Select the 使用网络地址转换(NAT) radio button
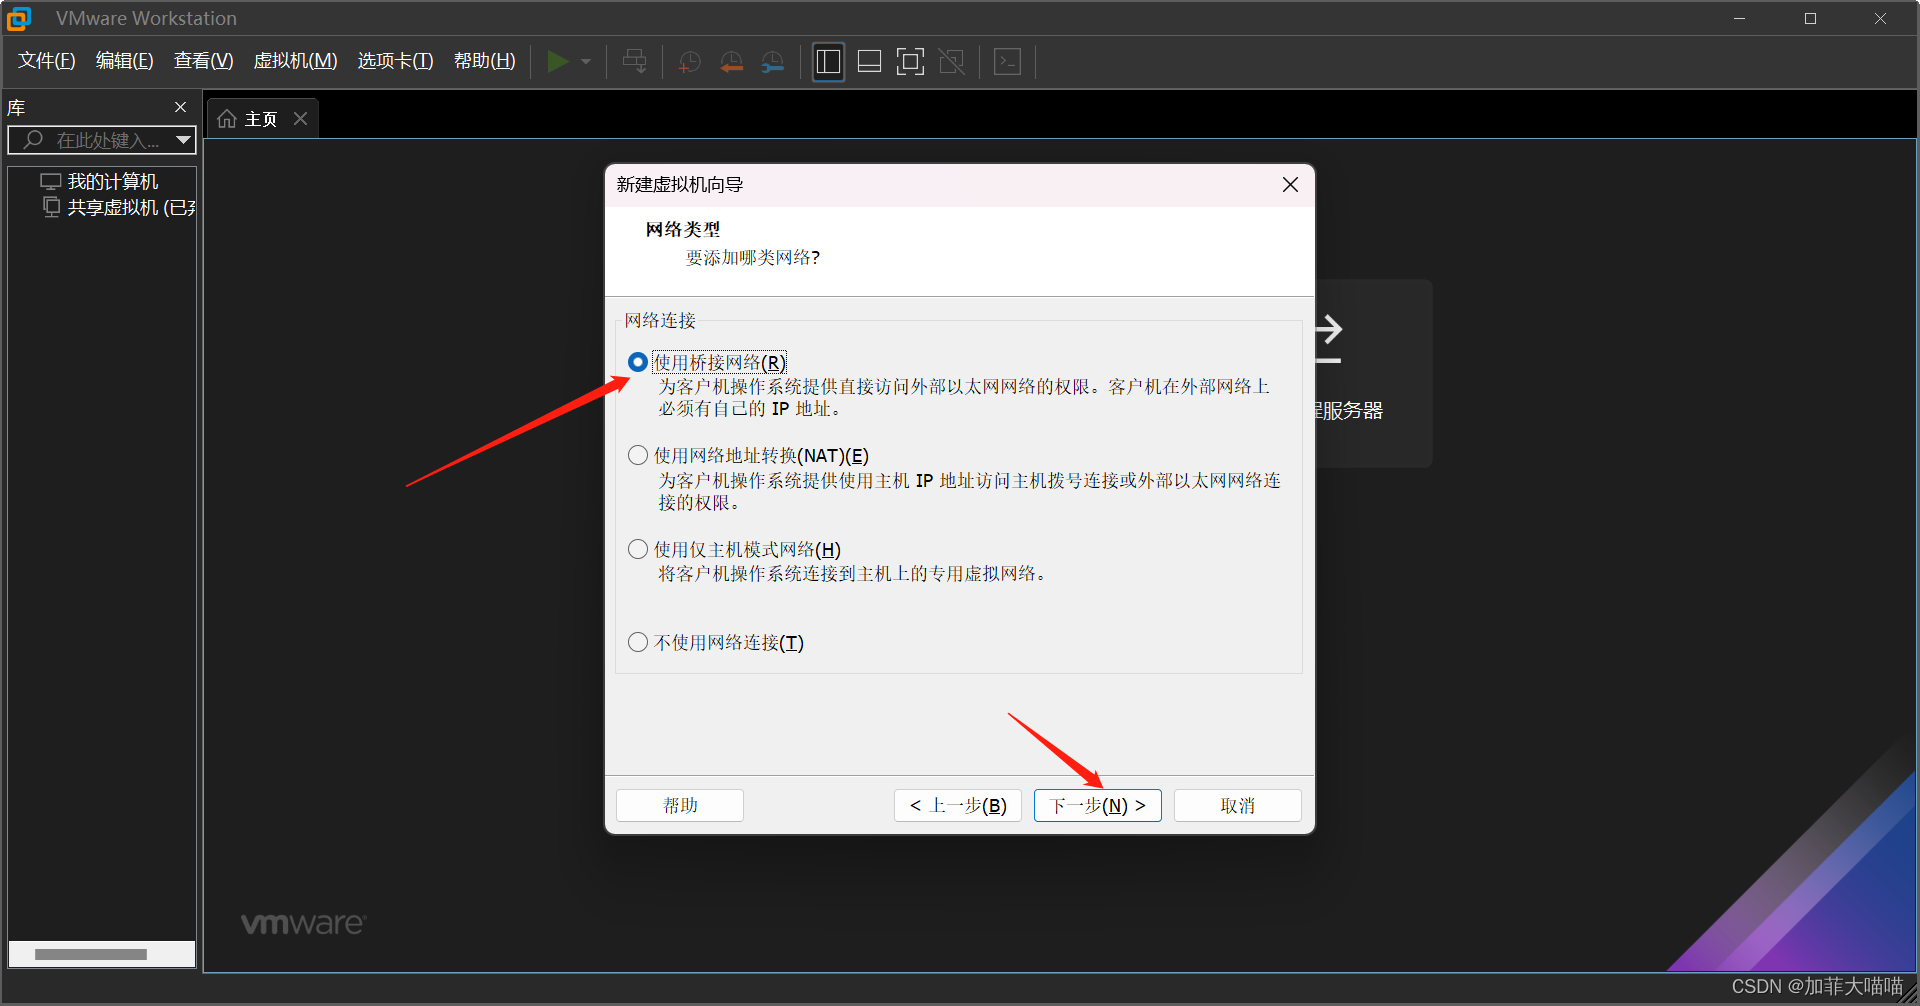 tap(637, 456)
